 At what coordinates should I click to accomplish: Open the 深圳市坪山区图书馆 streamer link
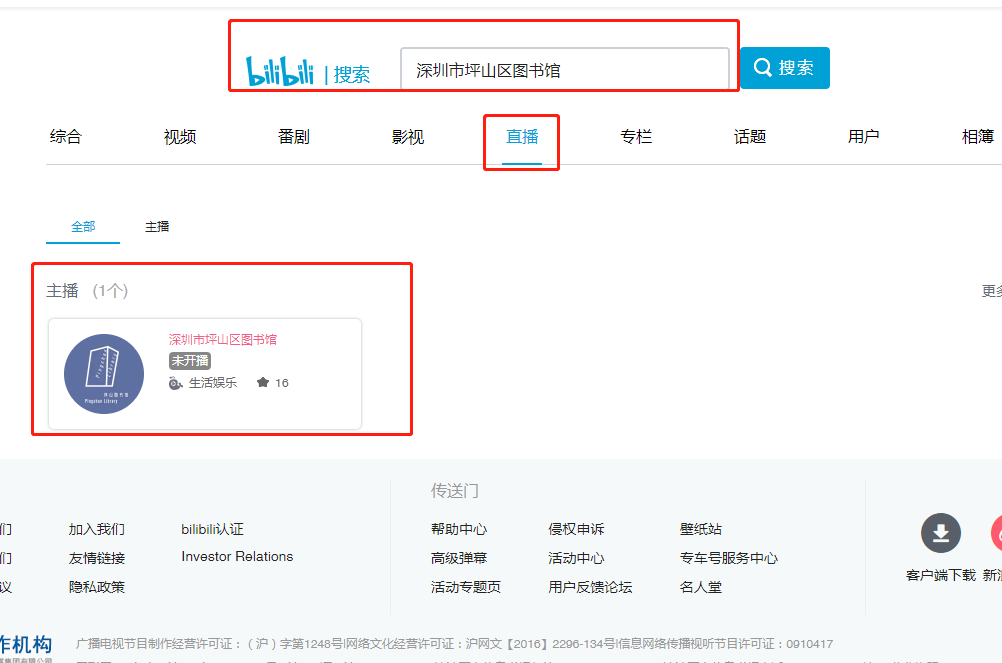pyautogui.click(x=223, y=339)
